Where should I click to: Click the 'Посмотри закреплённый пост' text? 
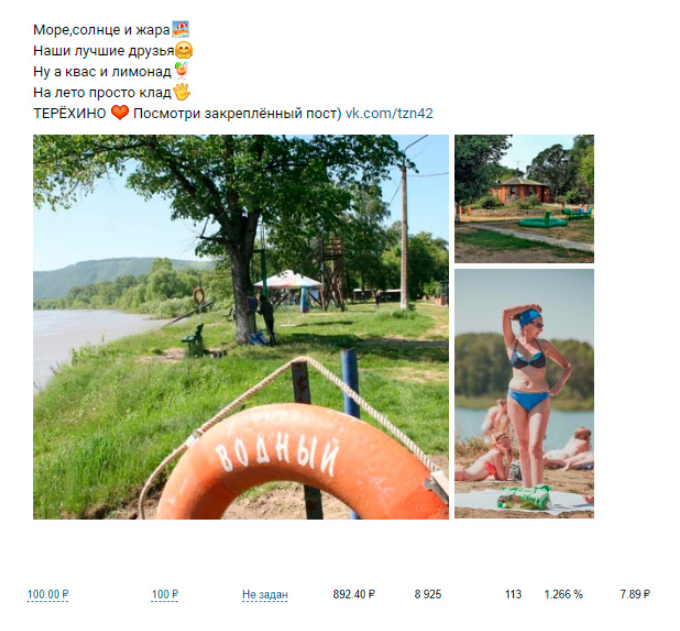[x=235, y=113]
